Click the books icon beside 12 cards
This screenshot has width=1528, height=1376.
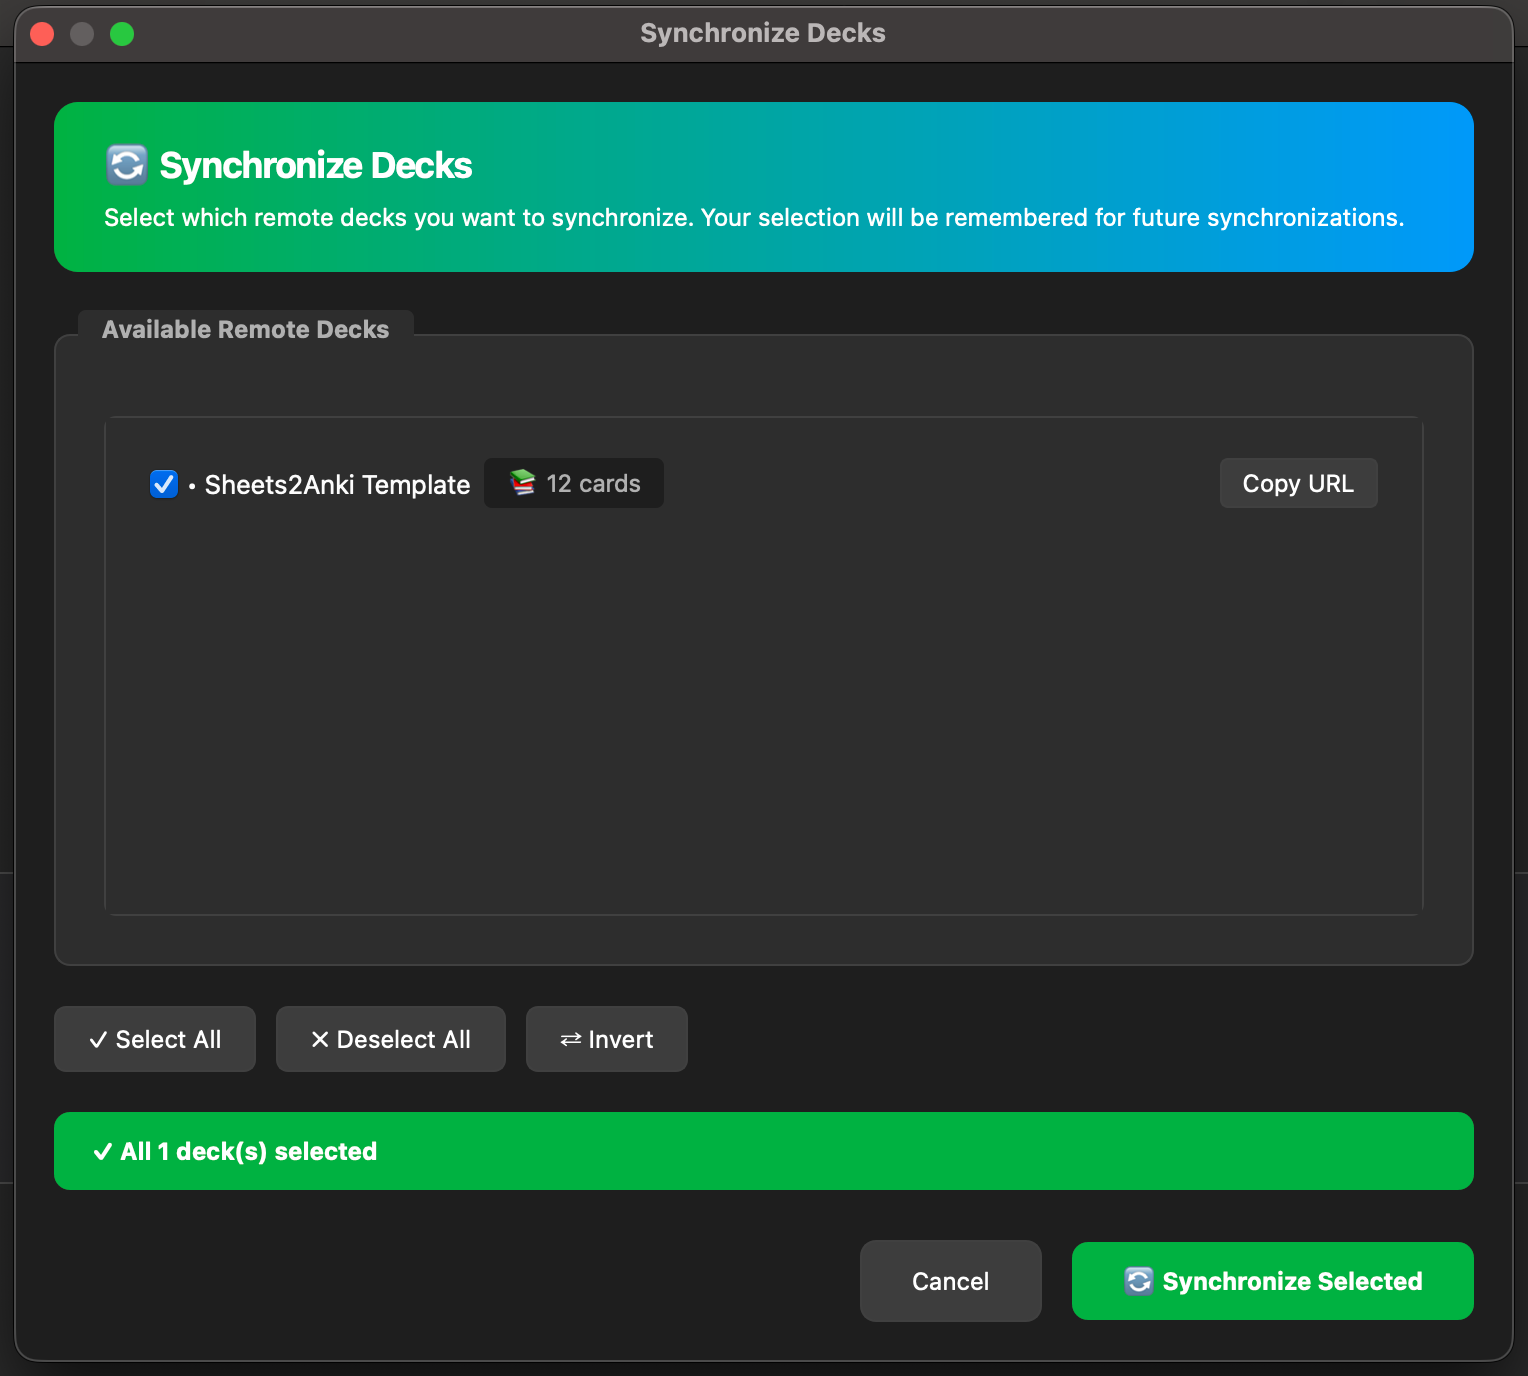(x=522, y=483)
